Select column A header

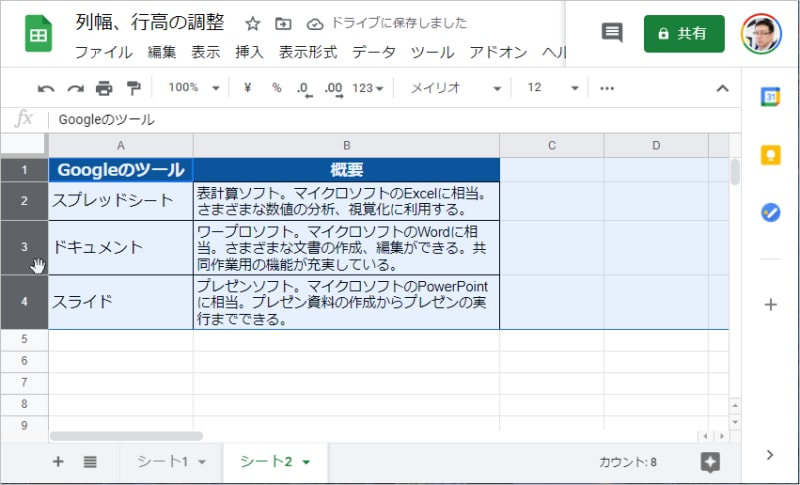point(121,146)
